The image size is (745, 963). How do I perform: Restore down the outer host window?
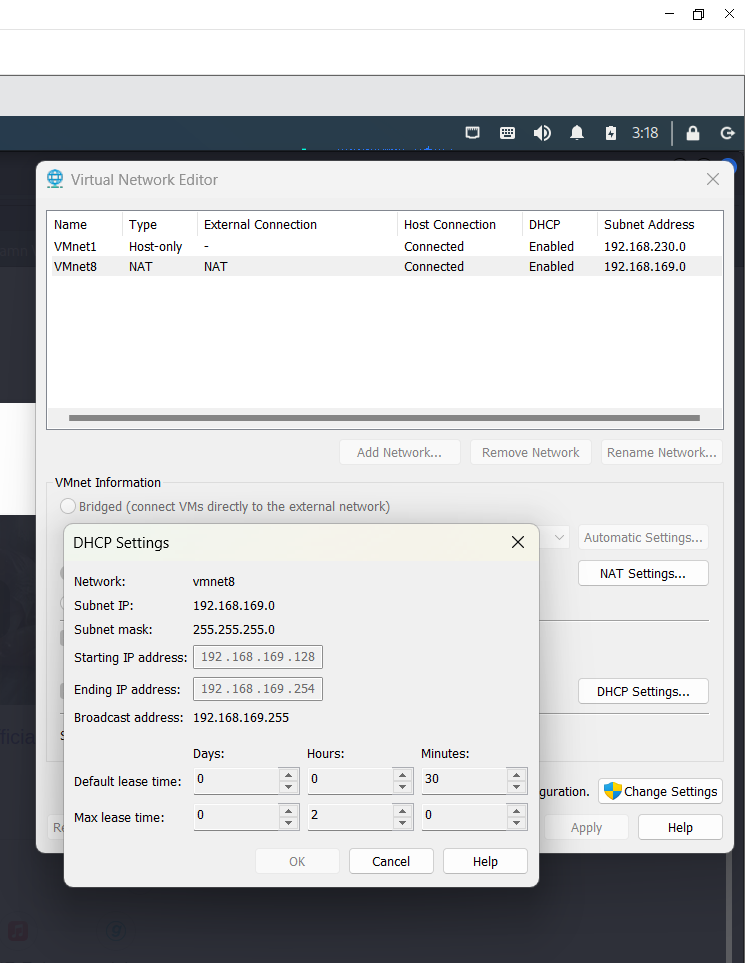698,14
